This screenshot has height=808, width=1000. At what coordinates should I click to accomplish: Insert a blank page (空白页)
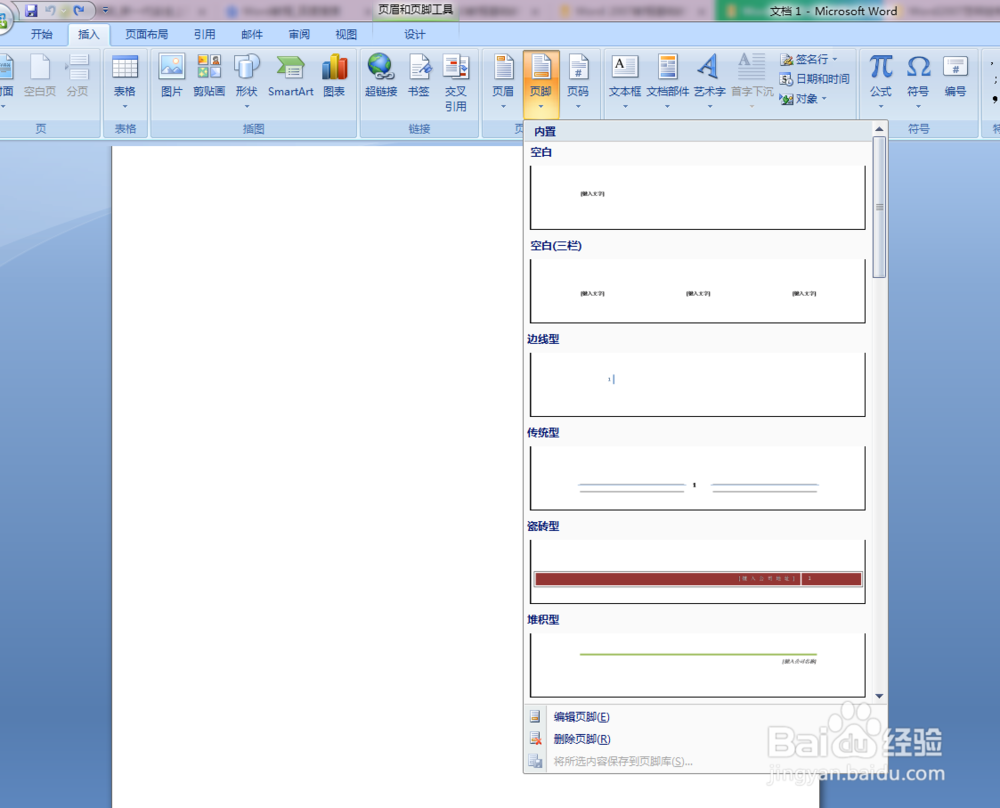pyautogui.click(x=40, y=77)
